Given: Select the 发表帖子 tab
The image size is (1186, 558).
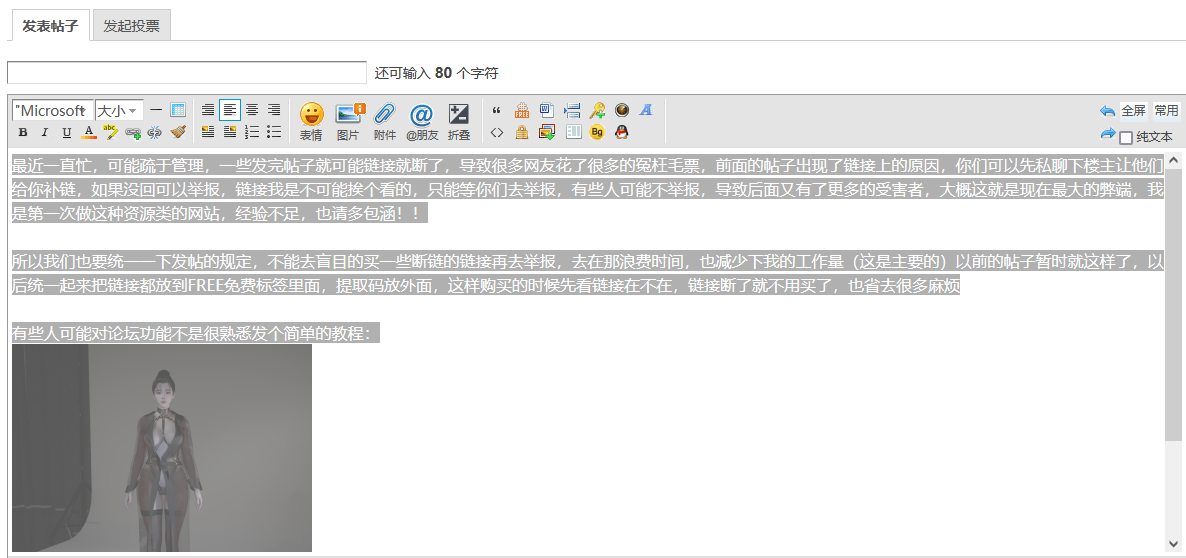Looking at the screenshot, I should 50,26.
